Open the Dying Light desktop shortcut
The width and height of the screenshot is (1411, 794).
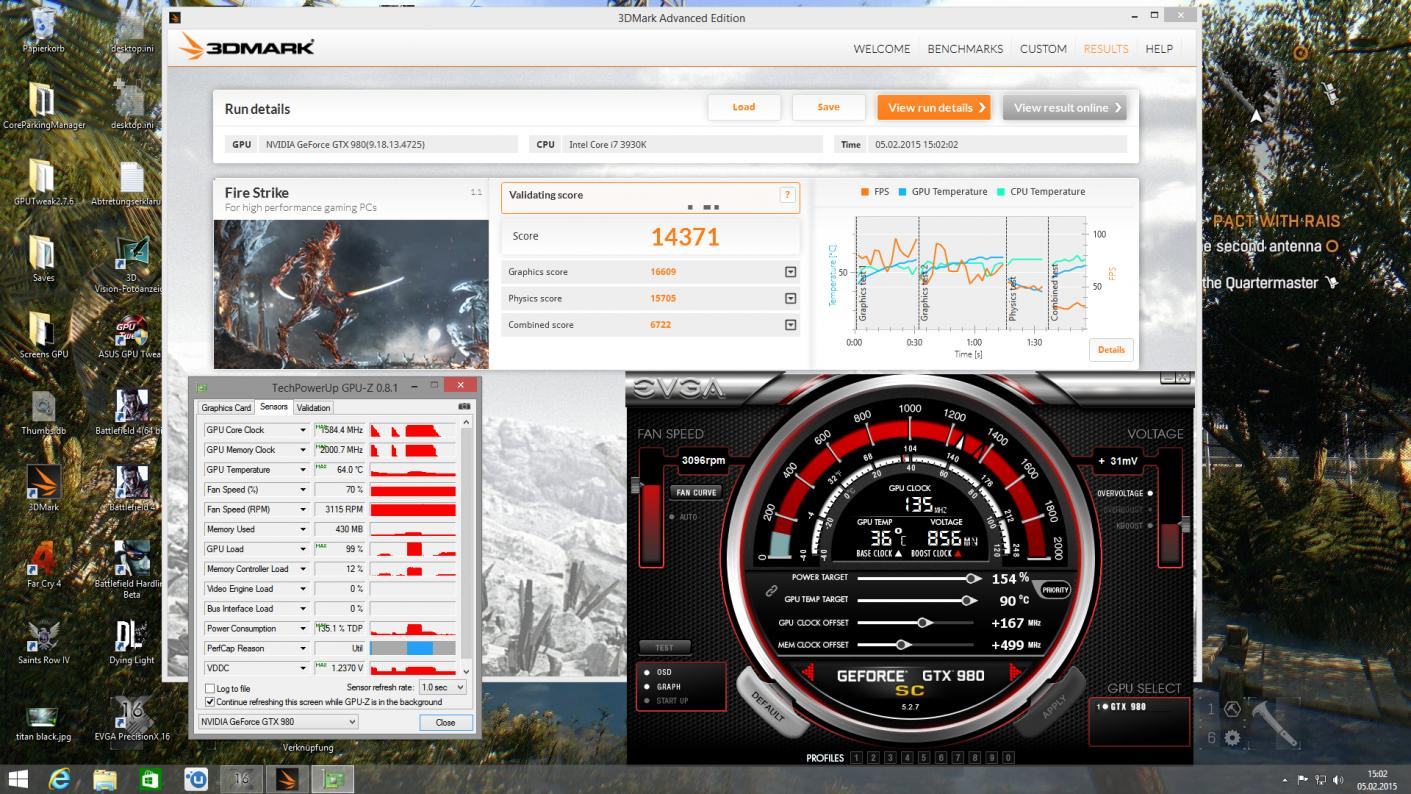(x=132, y=642)
